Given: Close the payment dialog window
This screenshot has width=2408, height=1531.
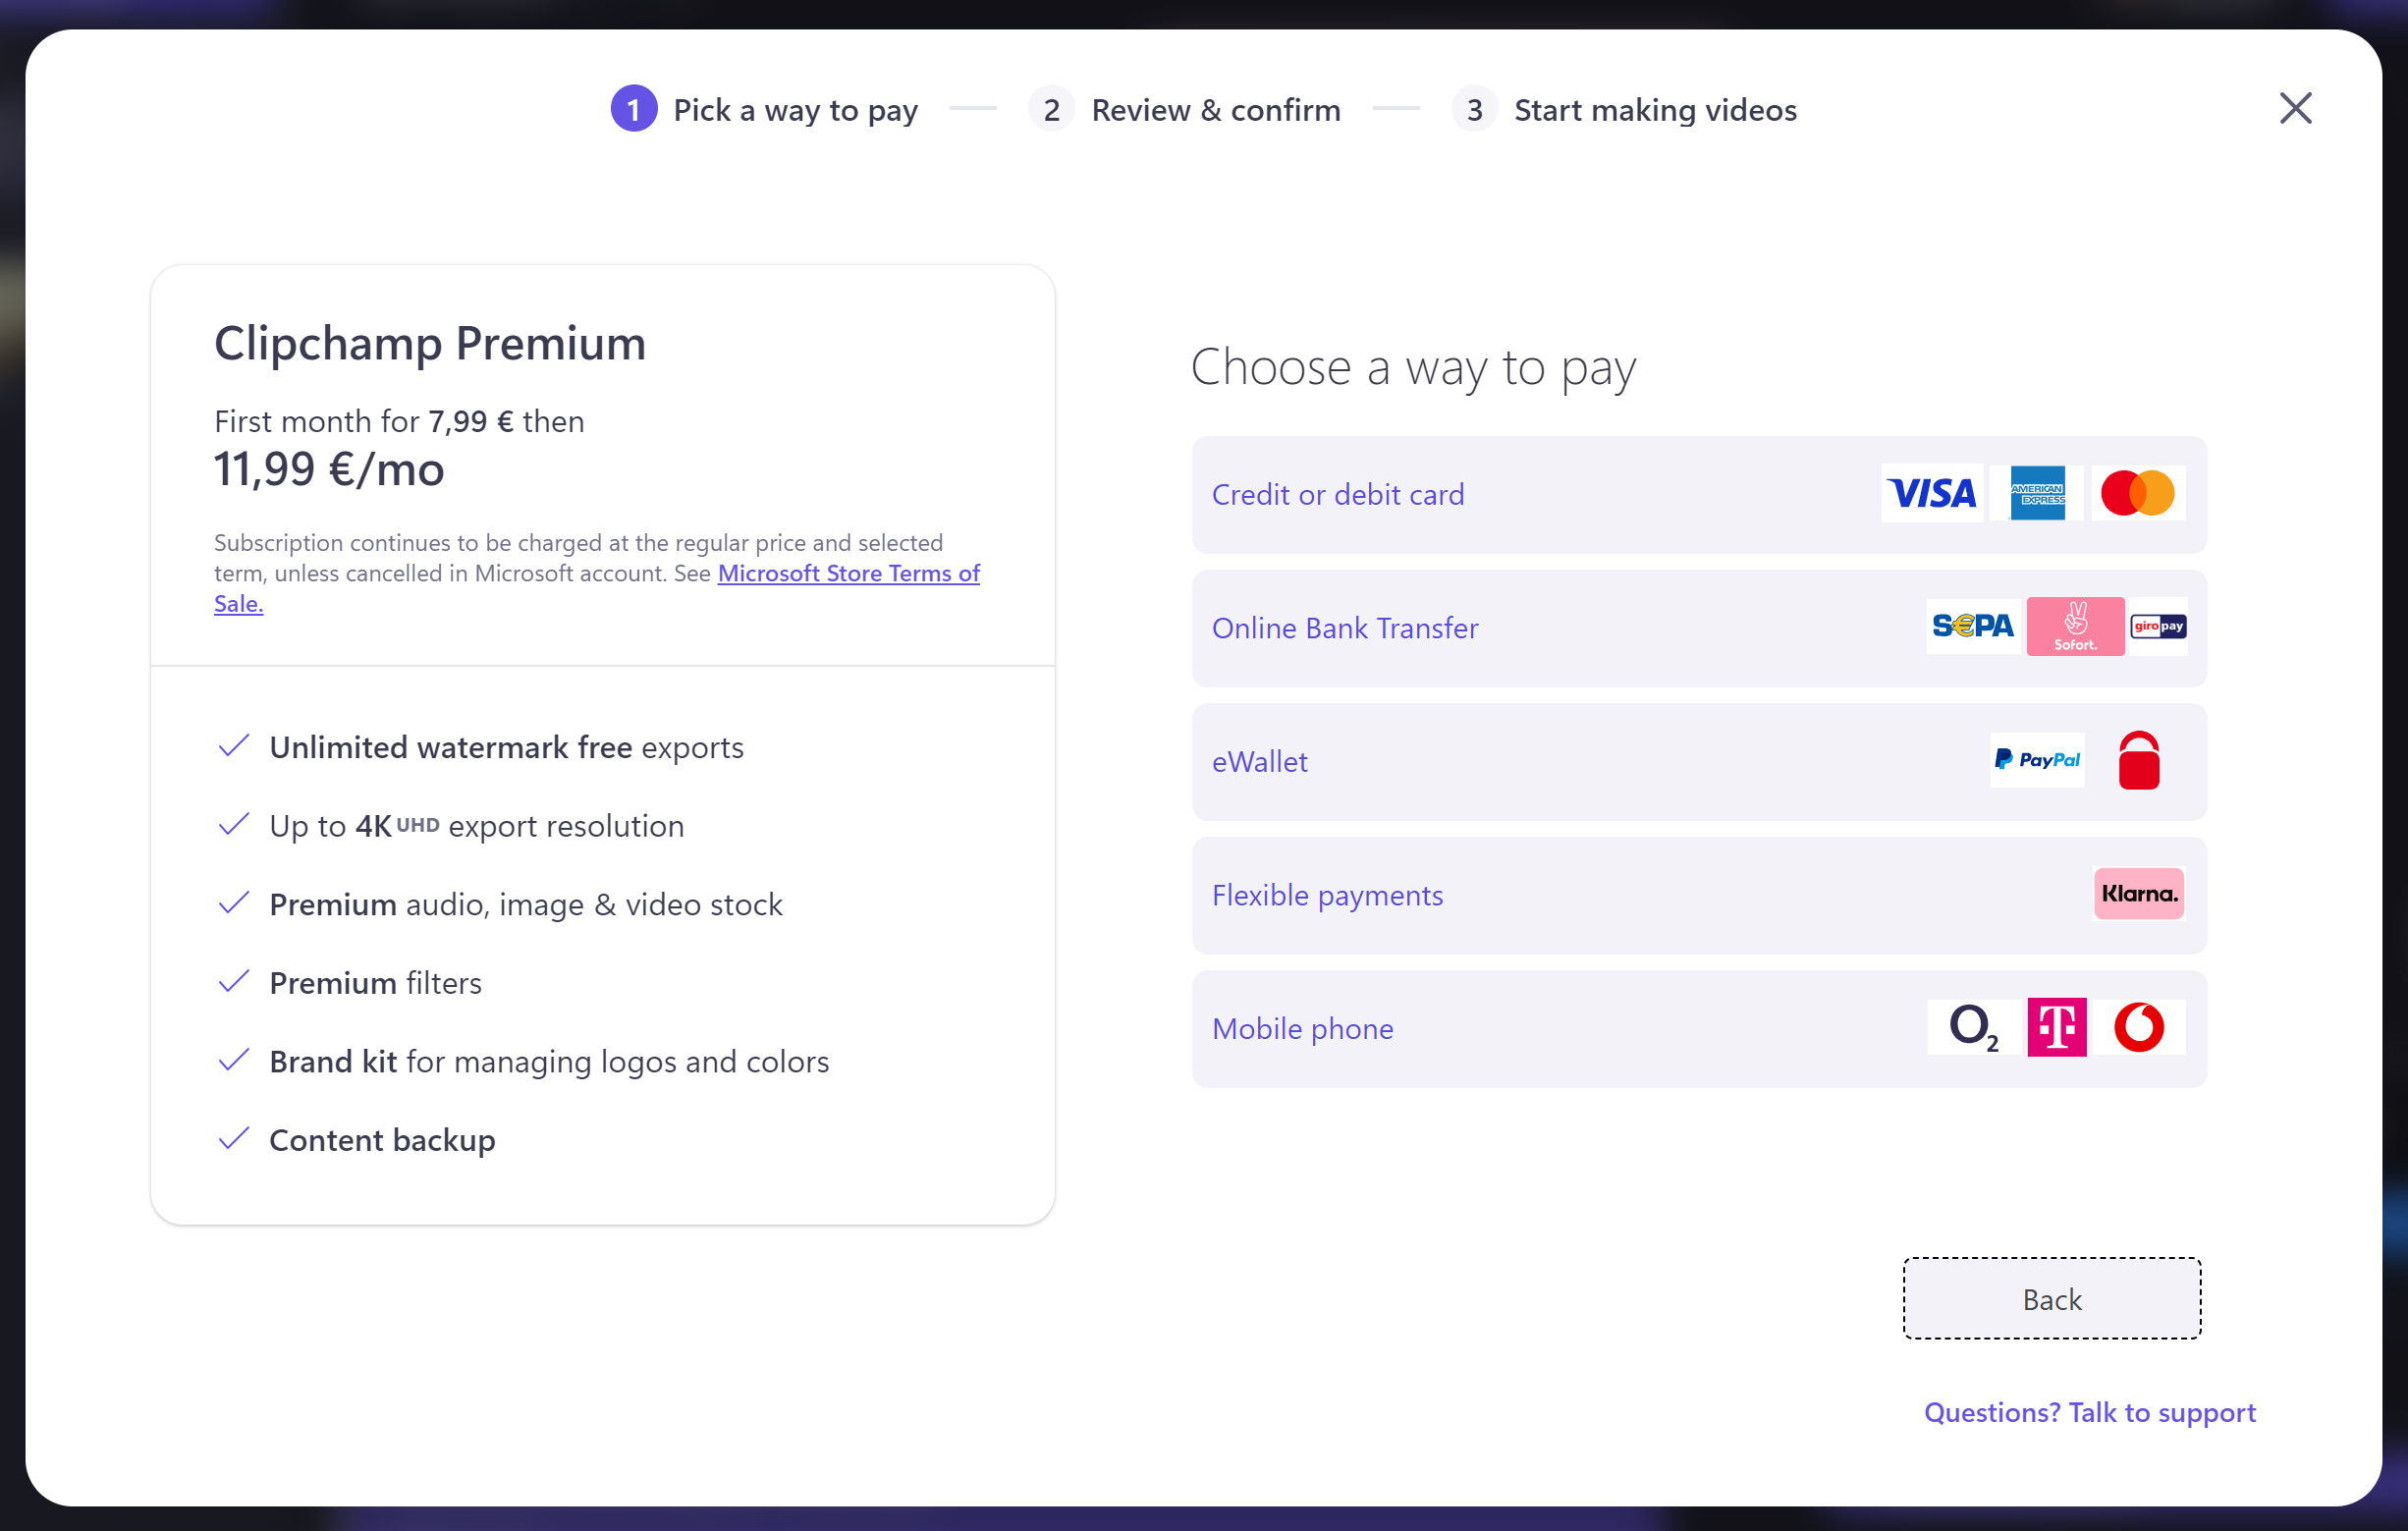Looking at the screenshot, I should point(2296,107).
